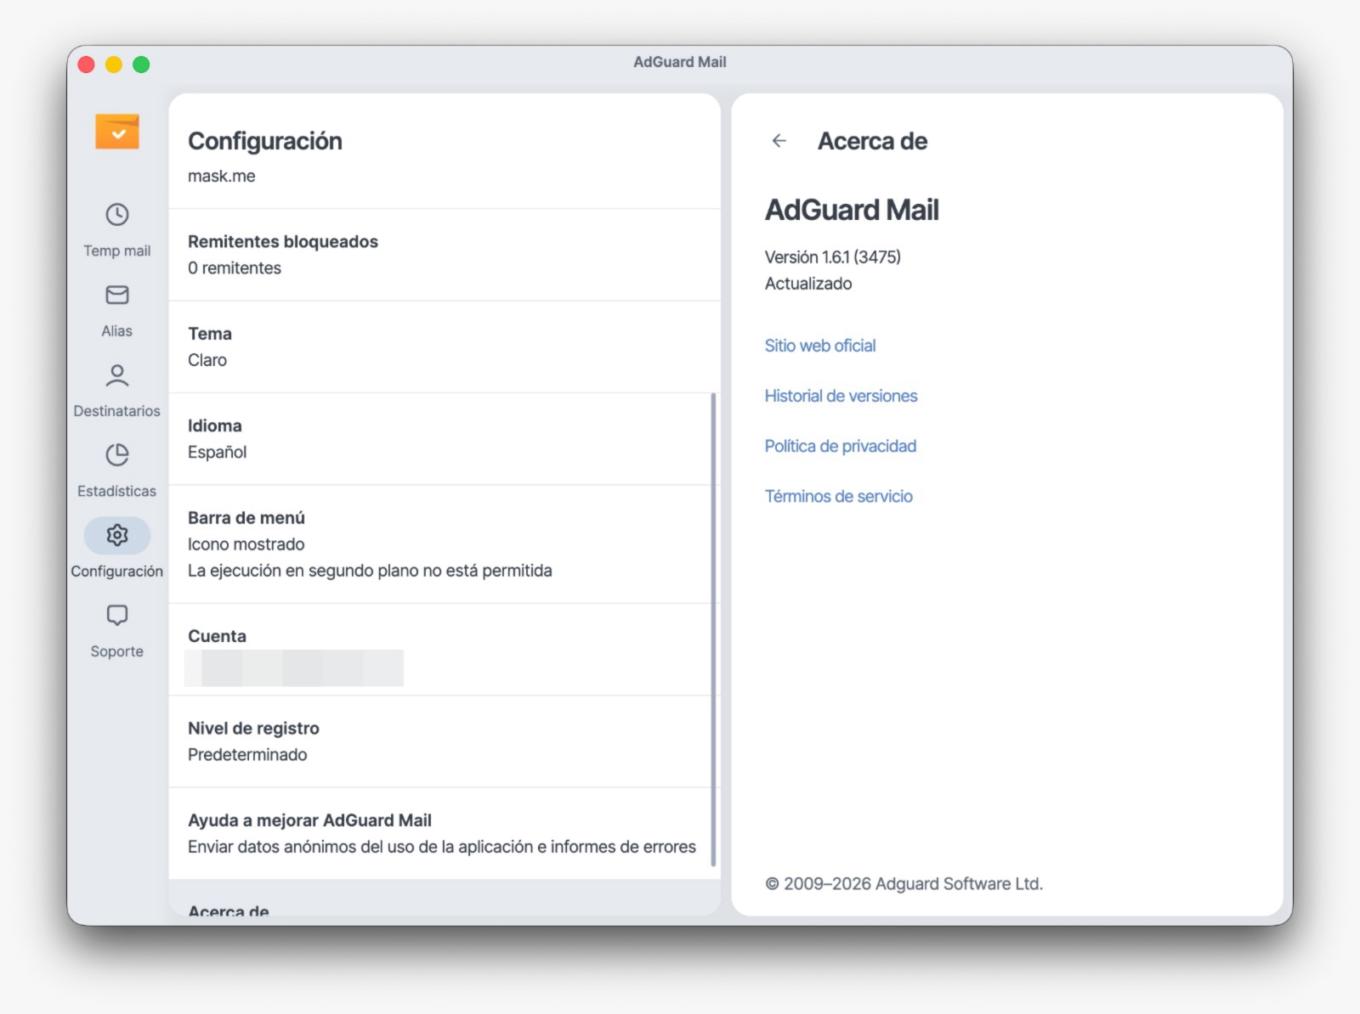Image resolution: width=1360 pixels, height=1014 pixels.
Task: Click the AdGuard Mail product heading
Action: click(852, 210)
